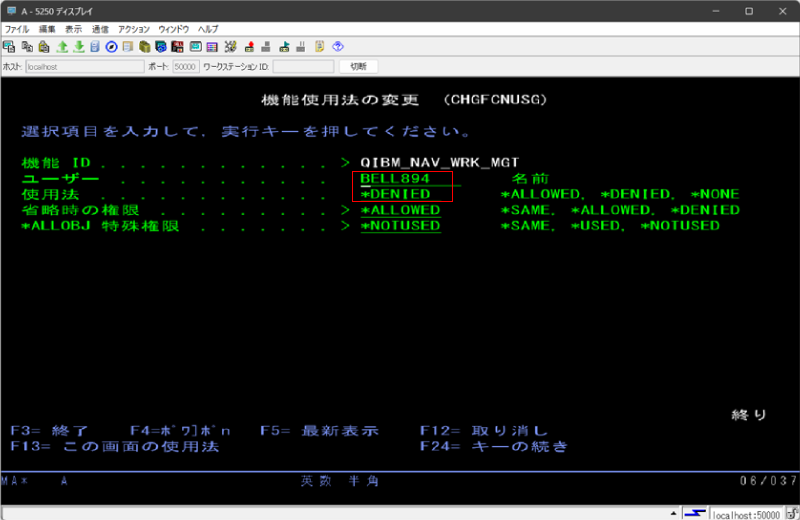The width and height of the screenshot is (800, 520).
Task: Click the green upload arrow send icon
Action: tap(61, 46)
